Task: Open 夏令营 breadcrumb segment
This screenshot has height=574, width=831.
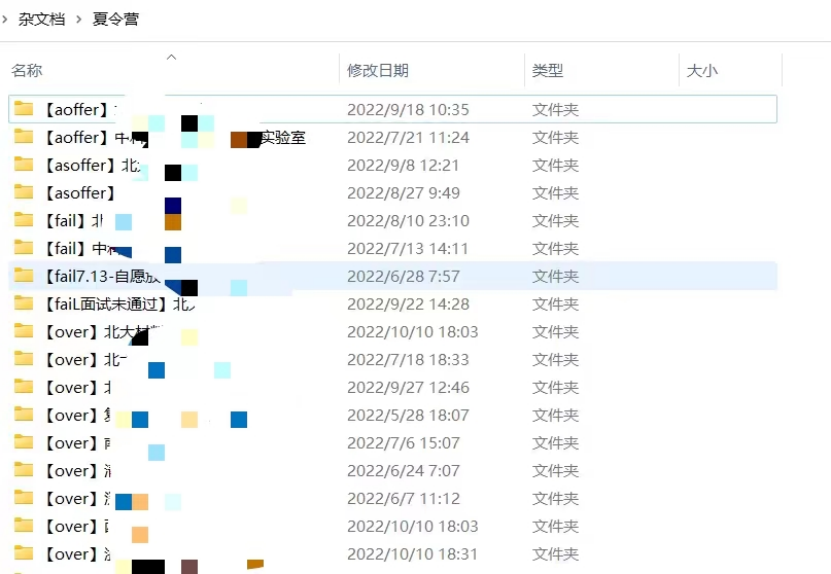Action: click(x=116, y=20)
